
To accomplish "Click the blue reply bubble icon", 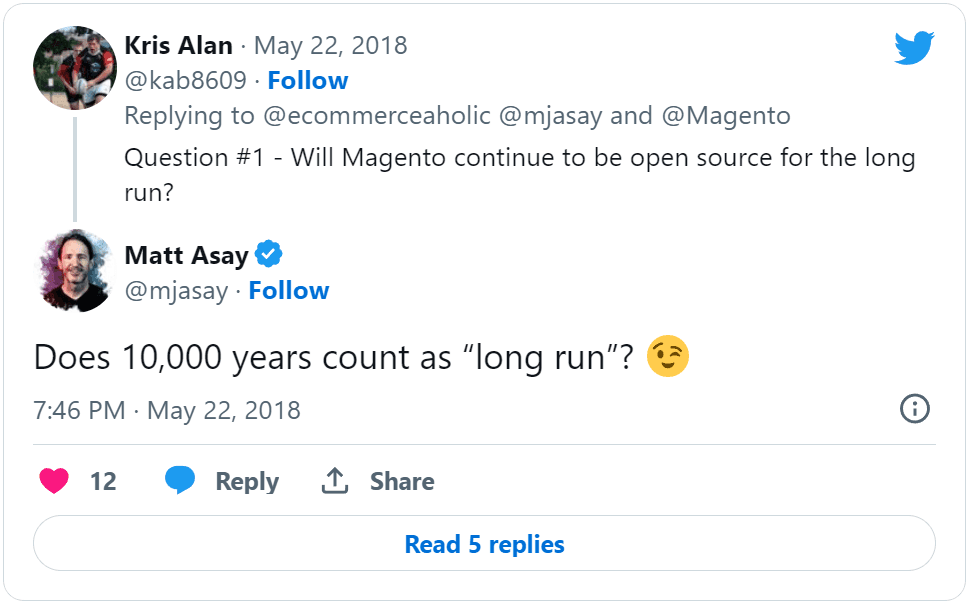I will tap(180, 481).
